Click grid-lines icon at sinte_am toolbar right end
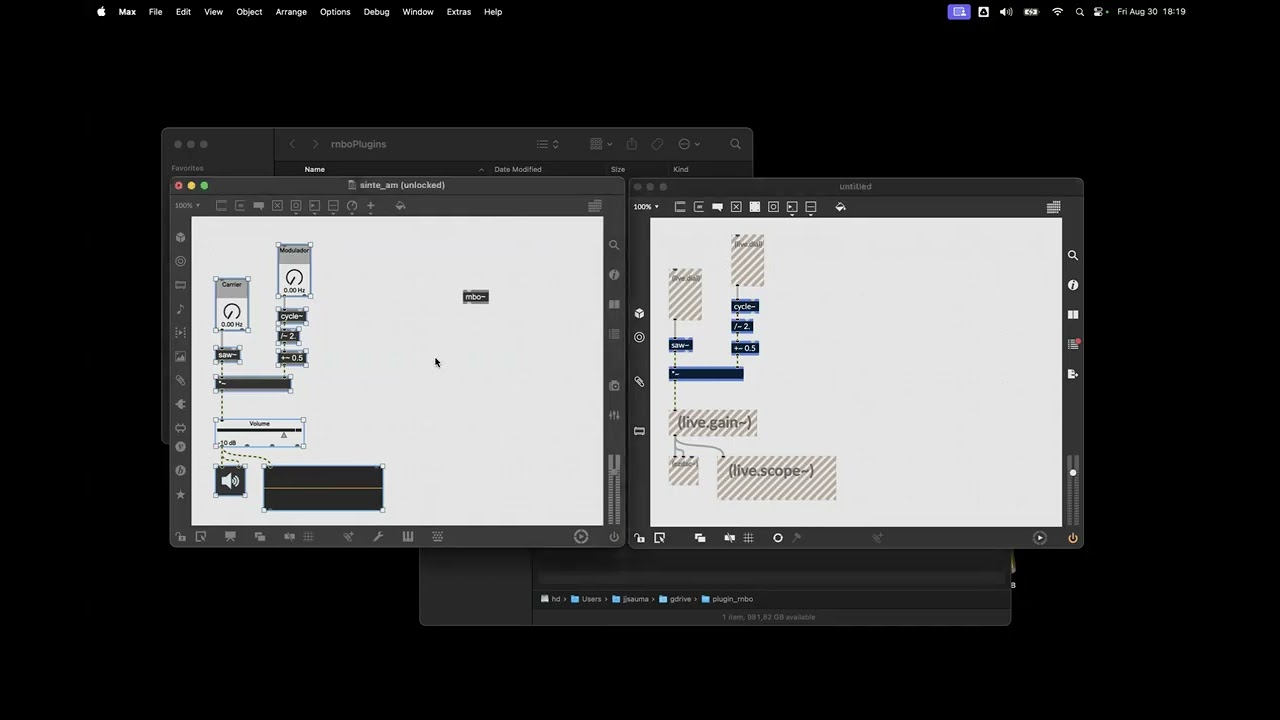Screen dimensions: 1280x720 [x=595, y=206]
